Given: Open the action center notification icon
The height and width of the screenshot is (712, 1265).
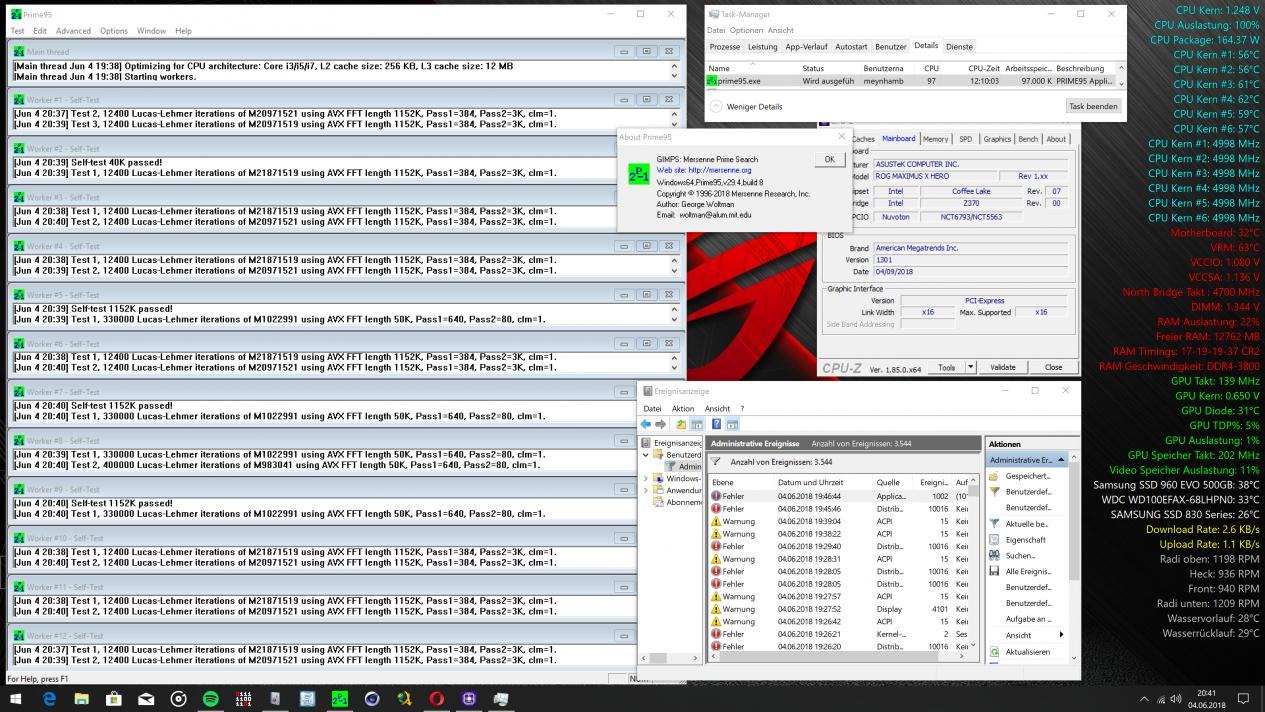Looking at the screenshot, I should pos(1244,698).
